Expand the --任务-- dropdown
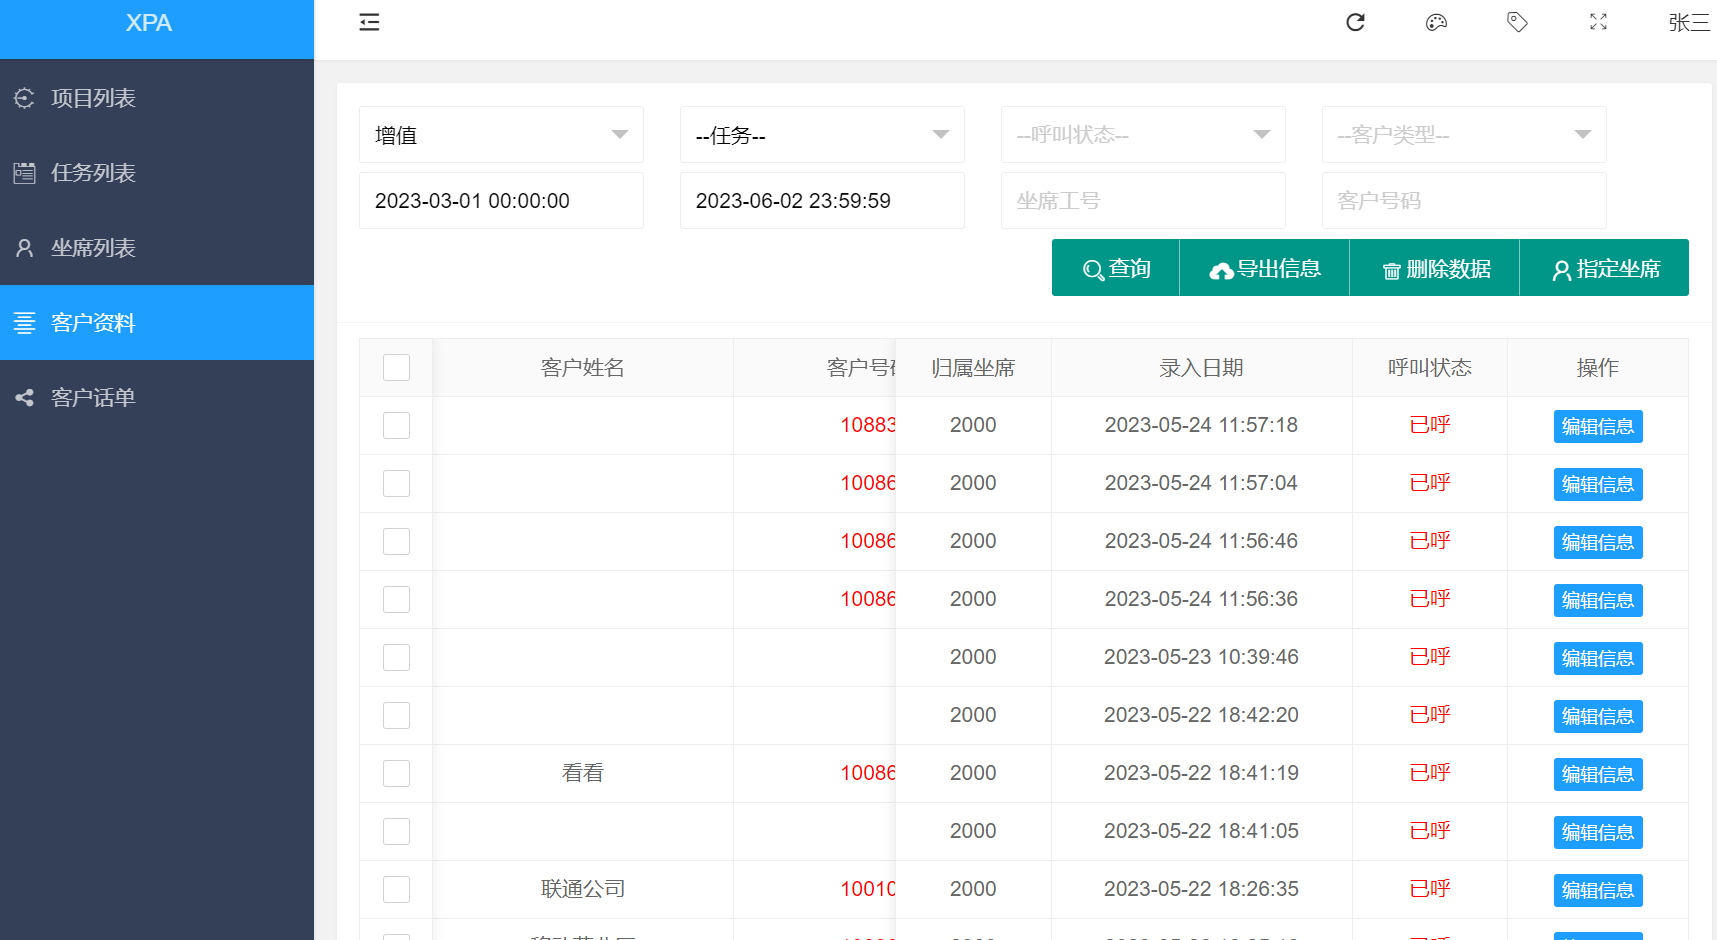This screenshot has height=940, width=1717. click(x=822, y=135)
